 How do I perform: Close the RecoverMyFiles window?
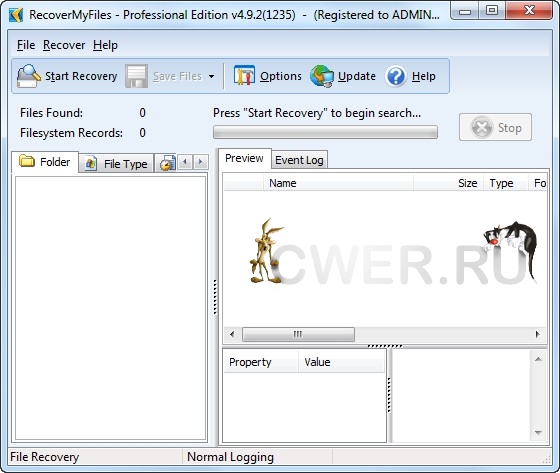[529, 11]
